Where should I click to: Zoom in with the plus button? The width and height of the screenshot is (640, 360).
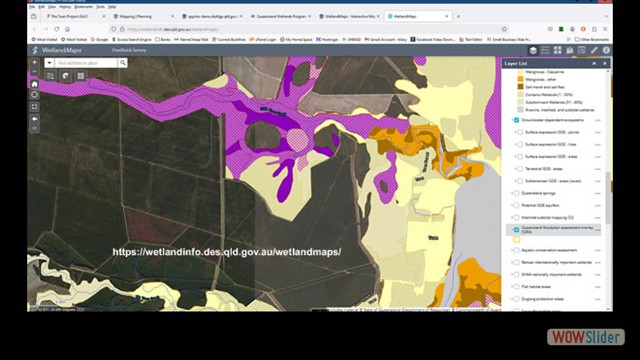click(35, 62)
